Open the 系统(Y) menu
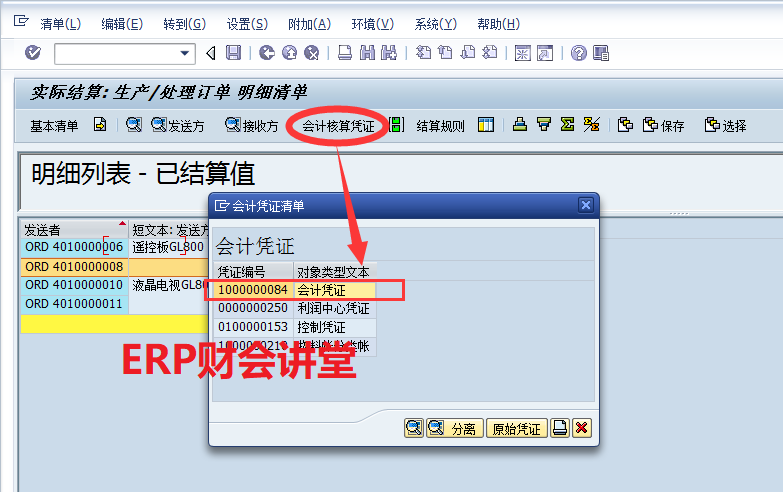Image resolution: width=783 pixels, height=492 pixels. click(435, 23)
